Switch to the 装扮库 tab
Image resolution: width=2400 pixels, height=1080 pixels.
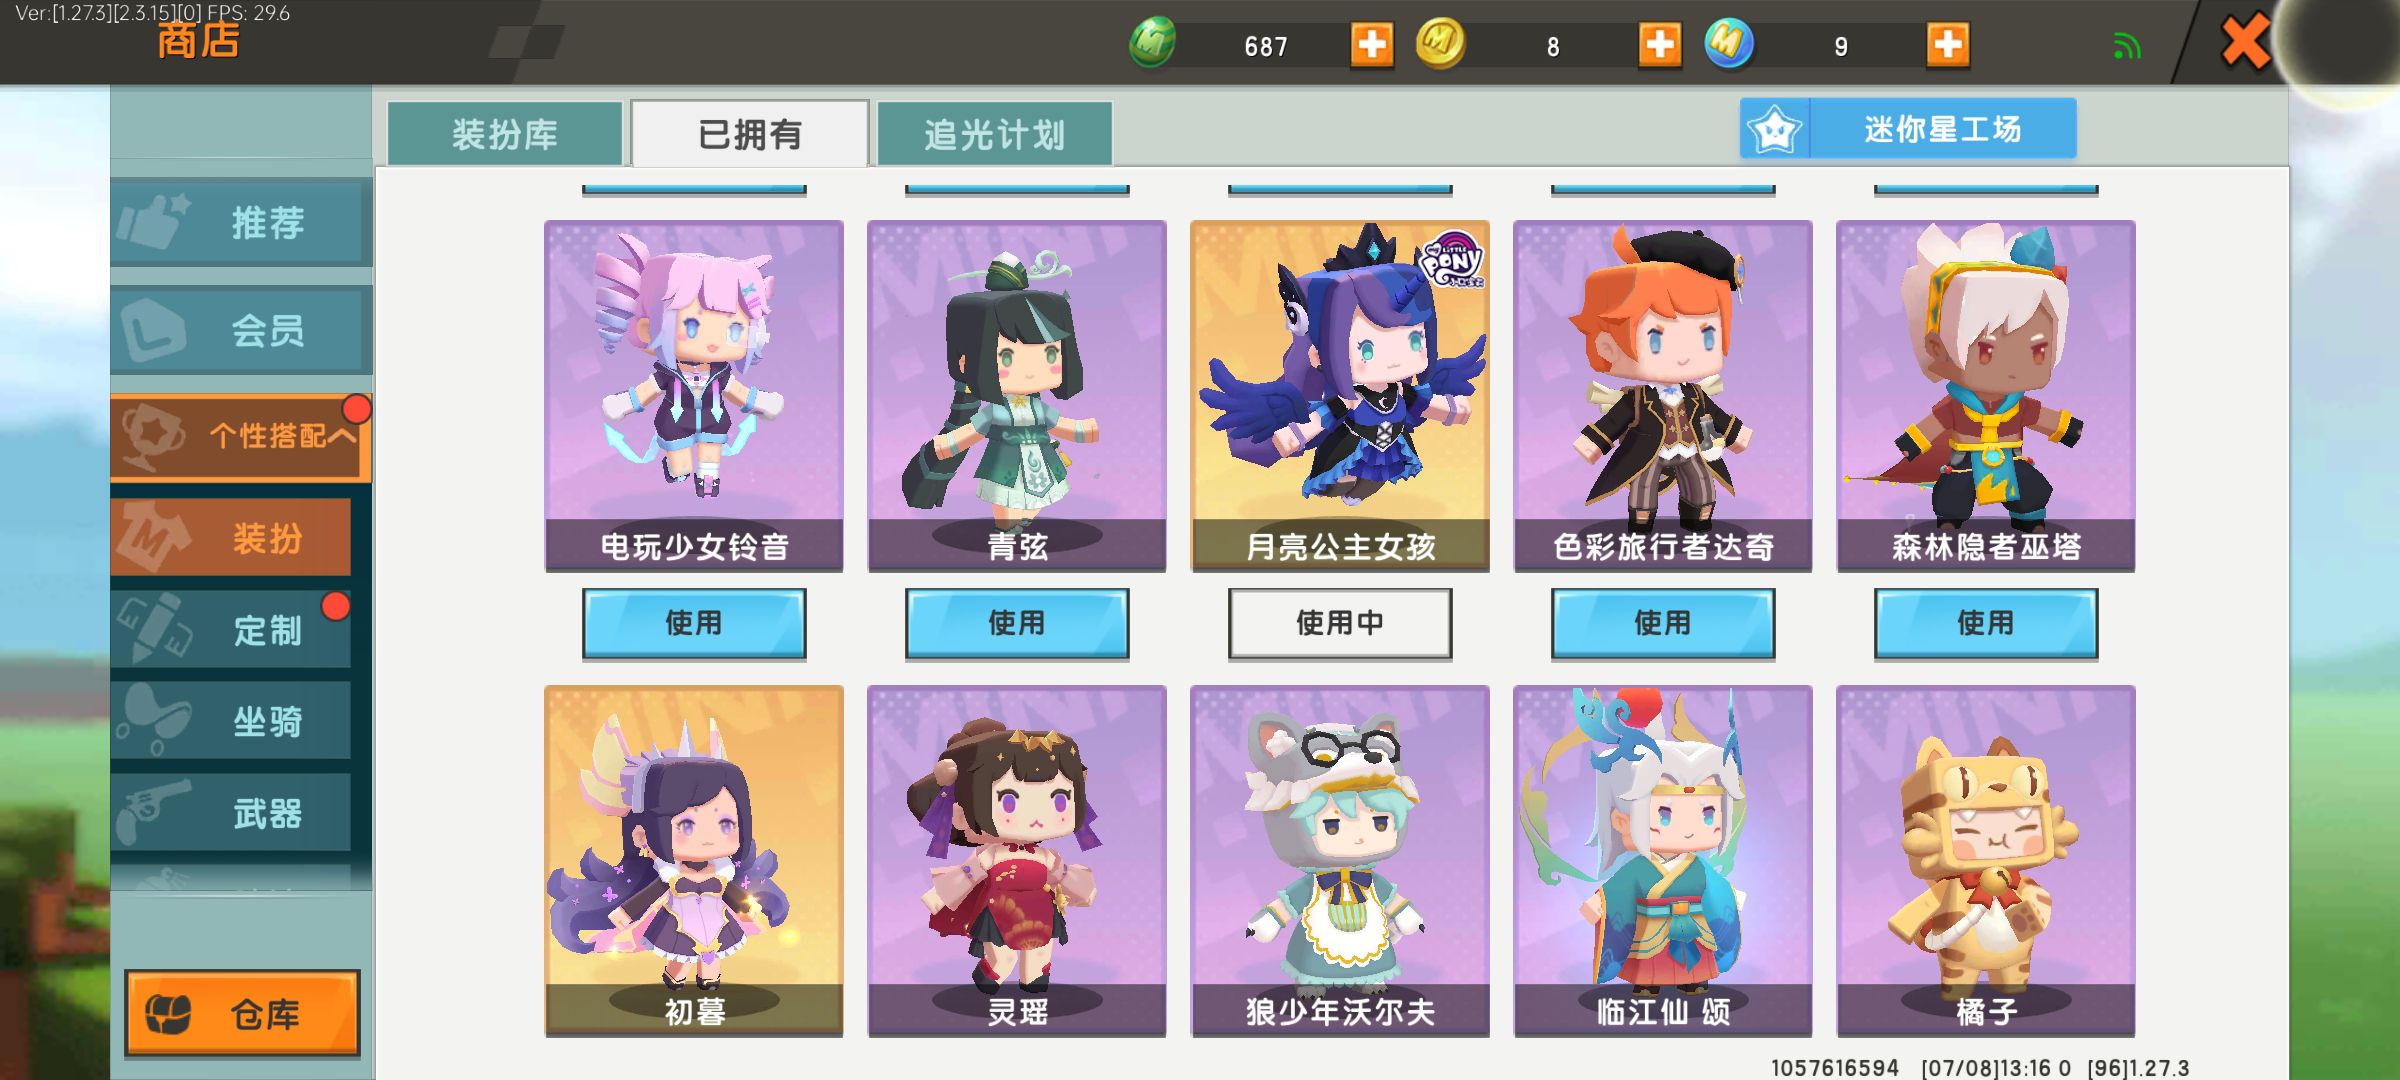tap(505, 134)
